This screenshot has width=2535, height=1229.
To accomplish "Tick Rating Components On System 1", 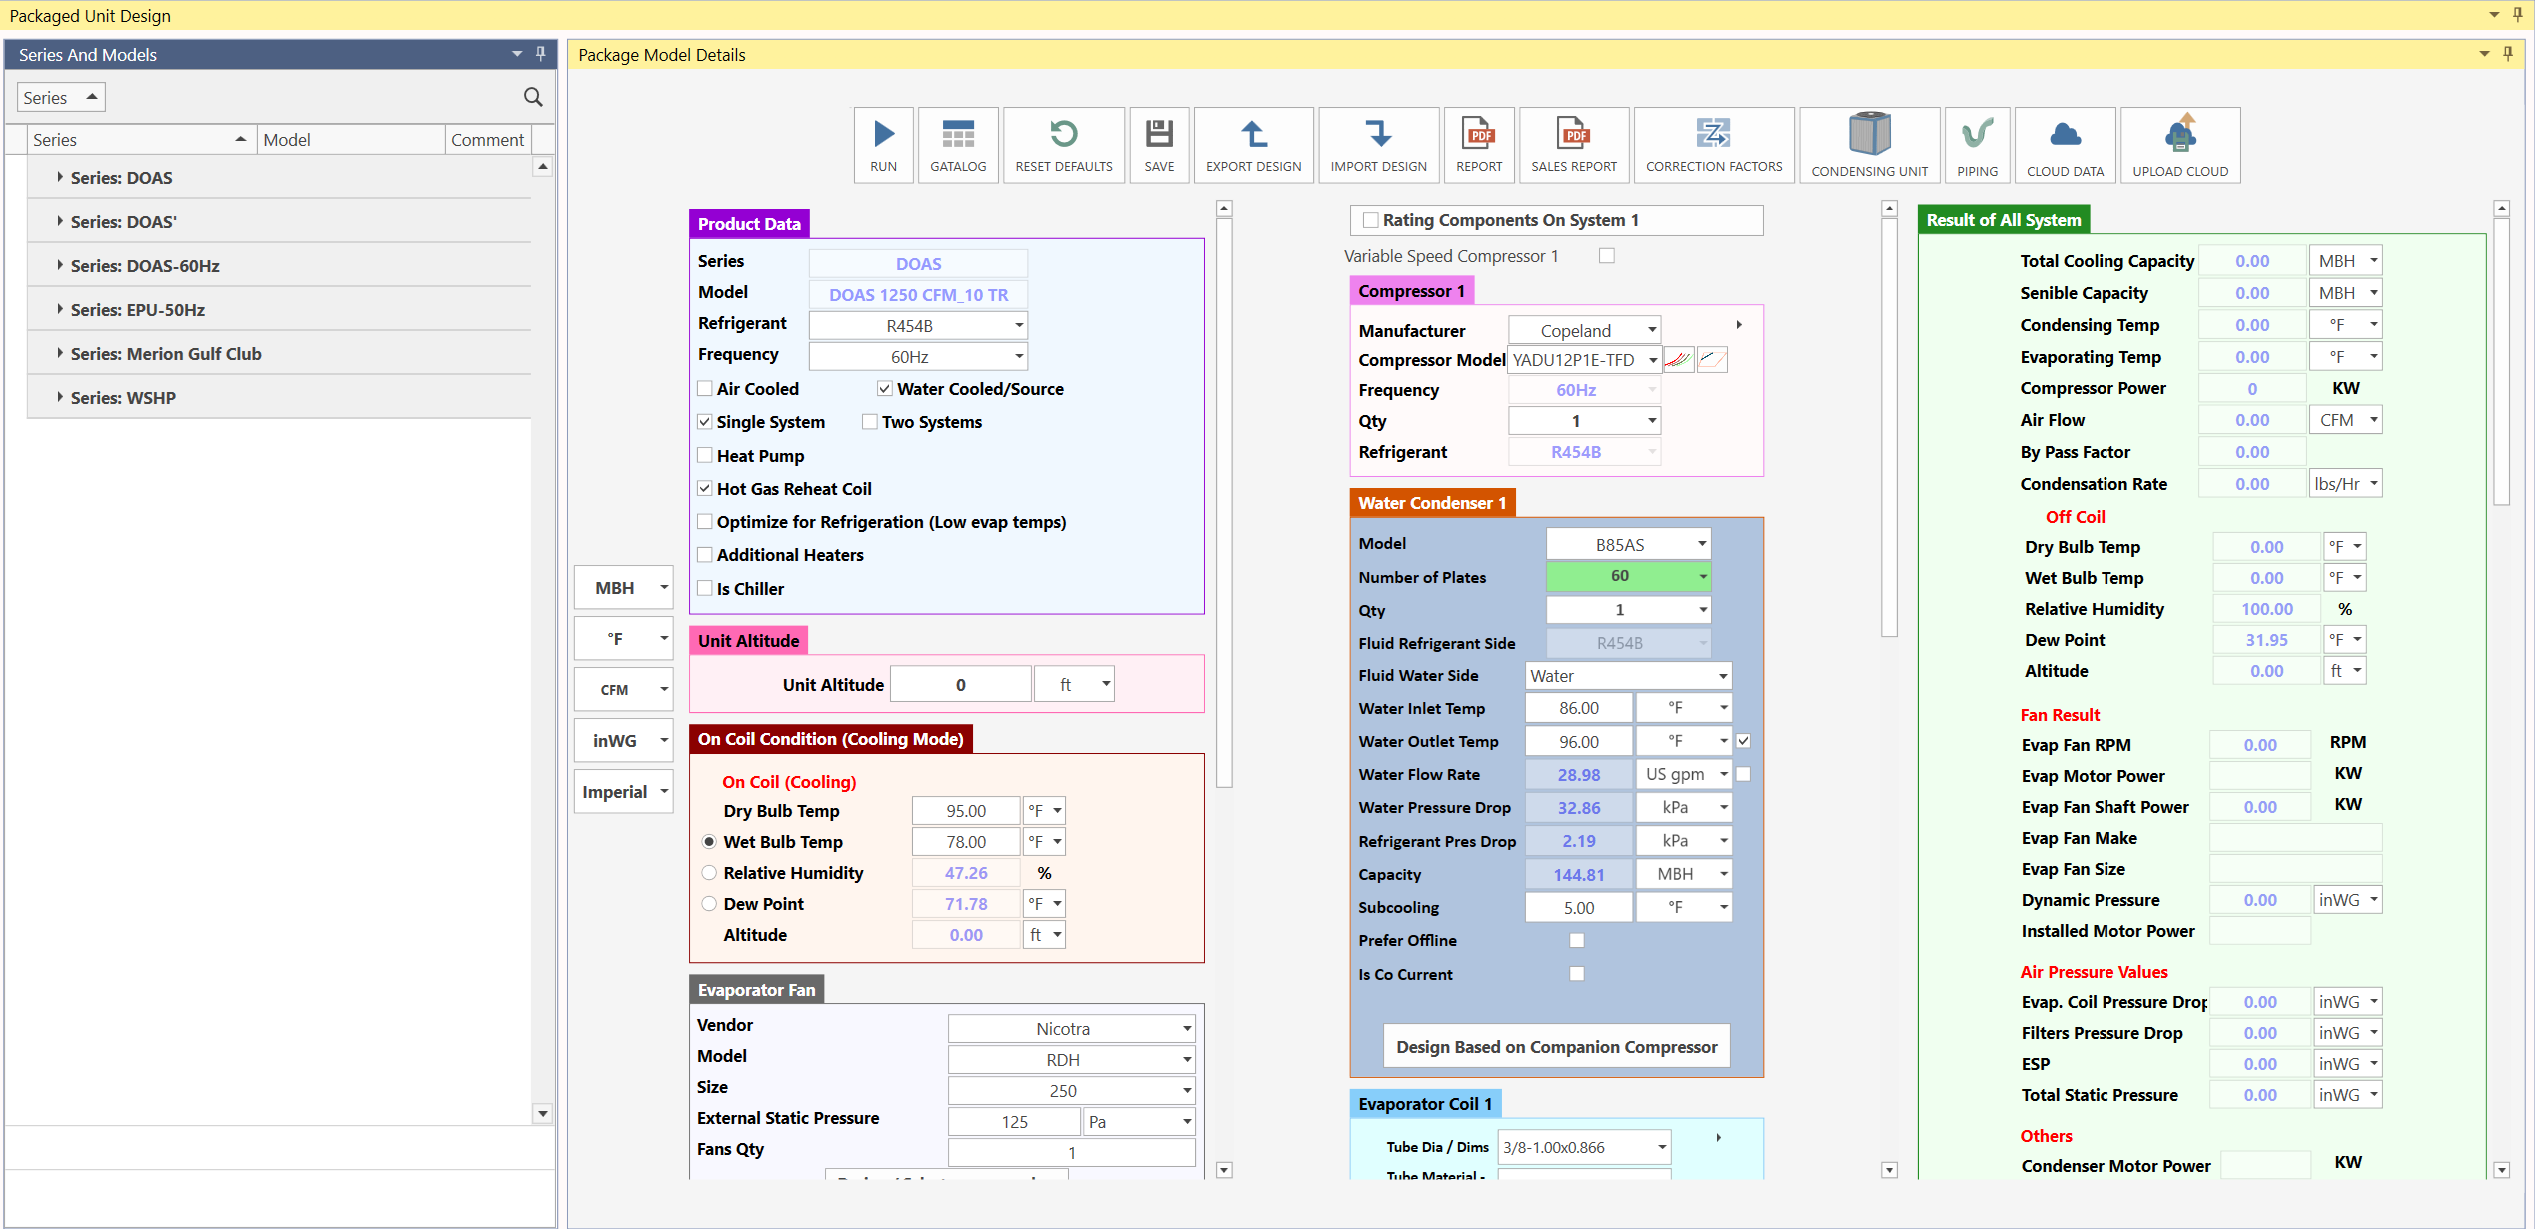I will tap(1371, 220).
